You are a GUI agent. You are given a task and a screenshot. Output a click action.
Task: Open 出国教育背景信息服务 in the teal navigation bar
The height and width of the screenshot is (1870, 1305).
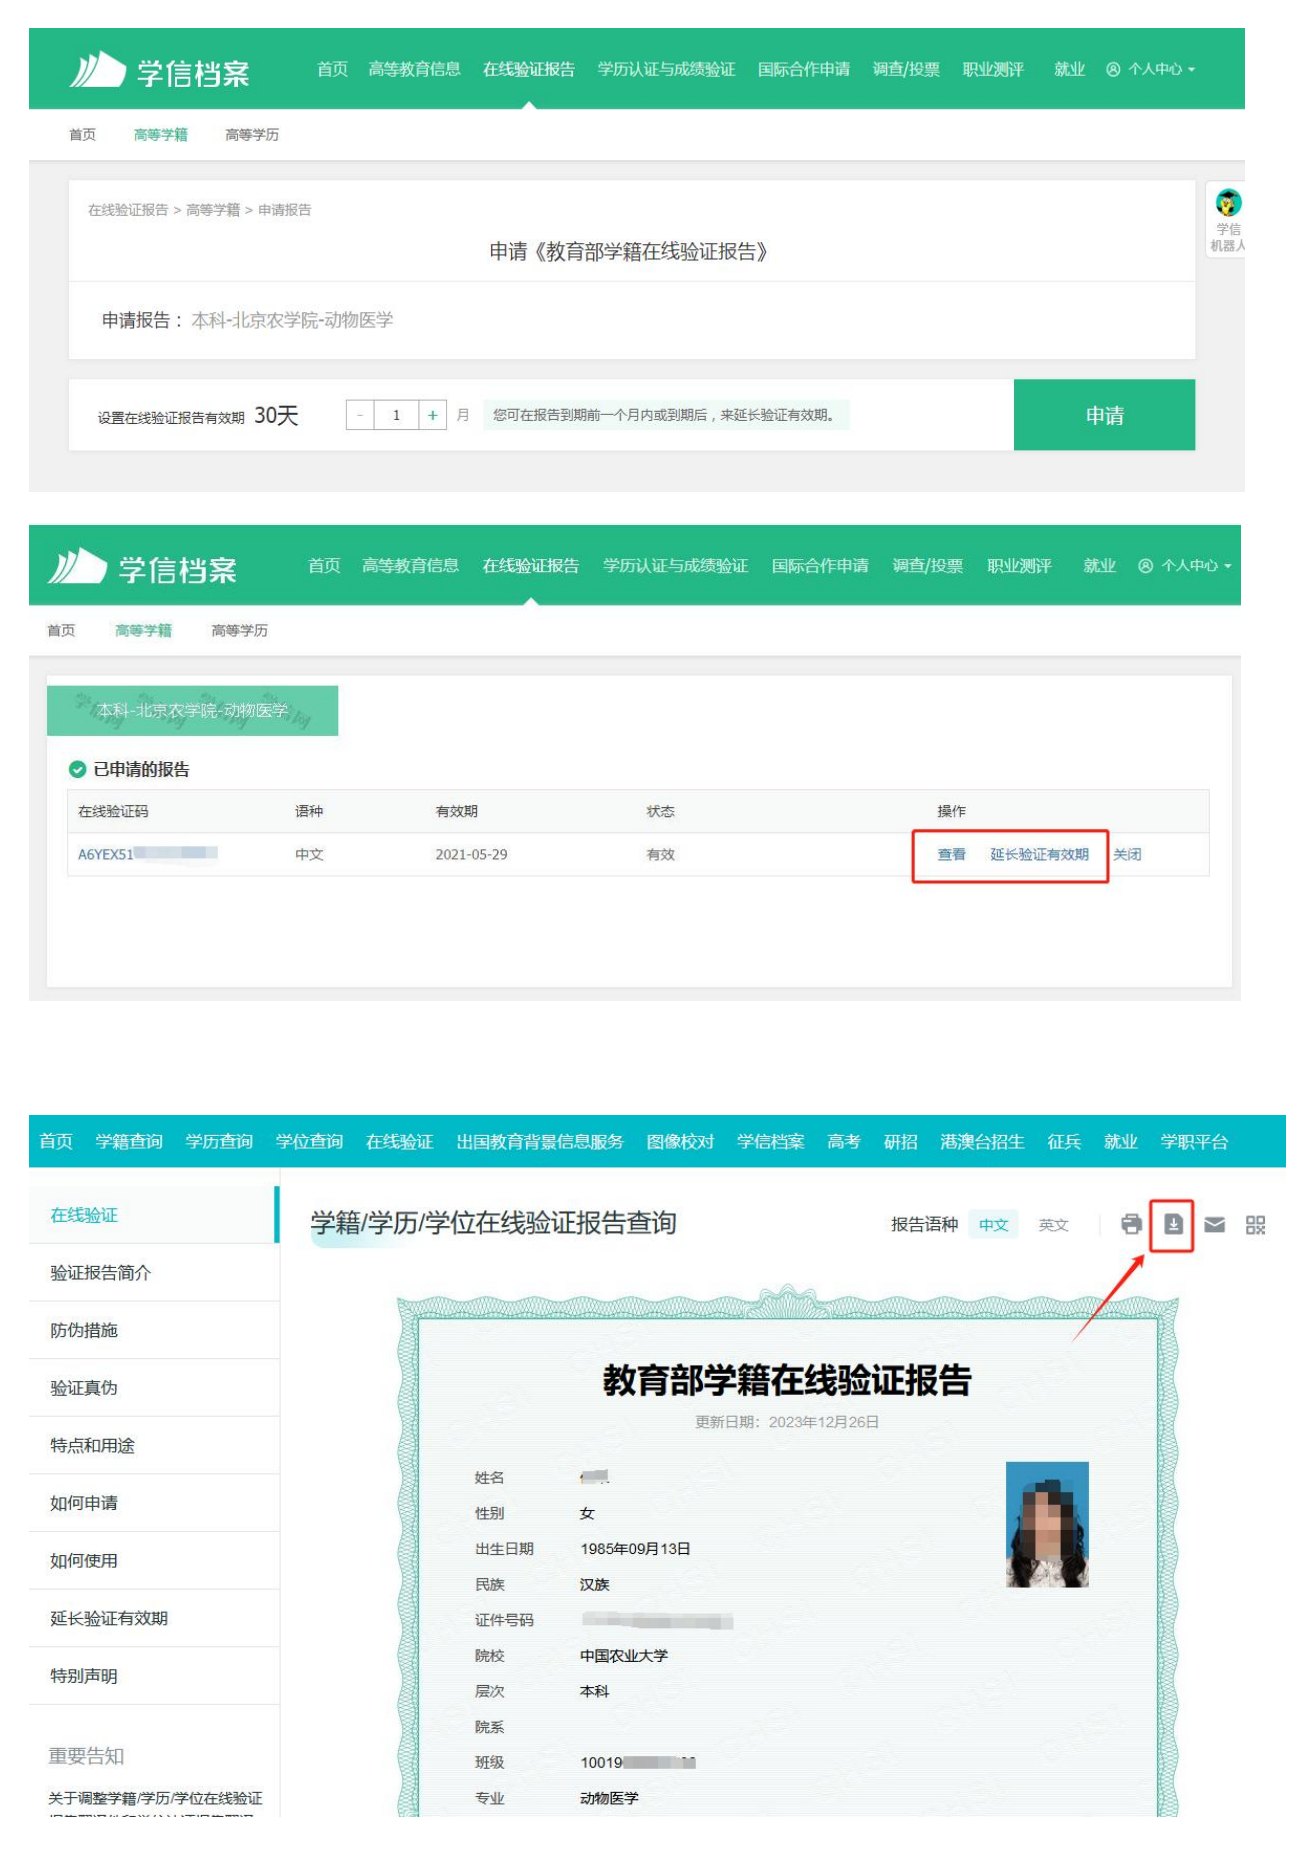[540, 1141]
